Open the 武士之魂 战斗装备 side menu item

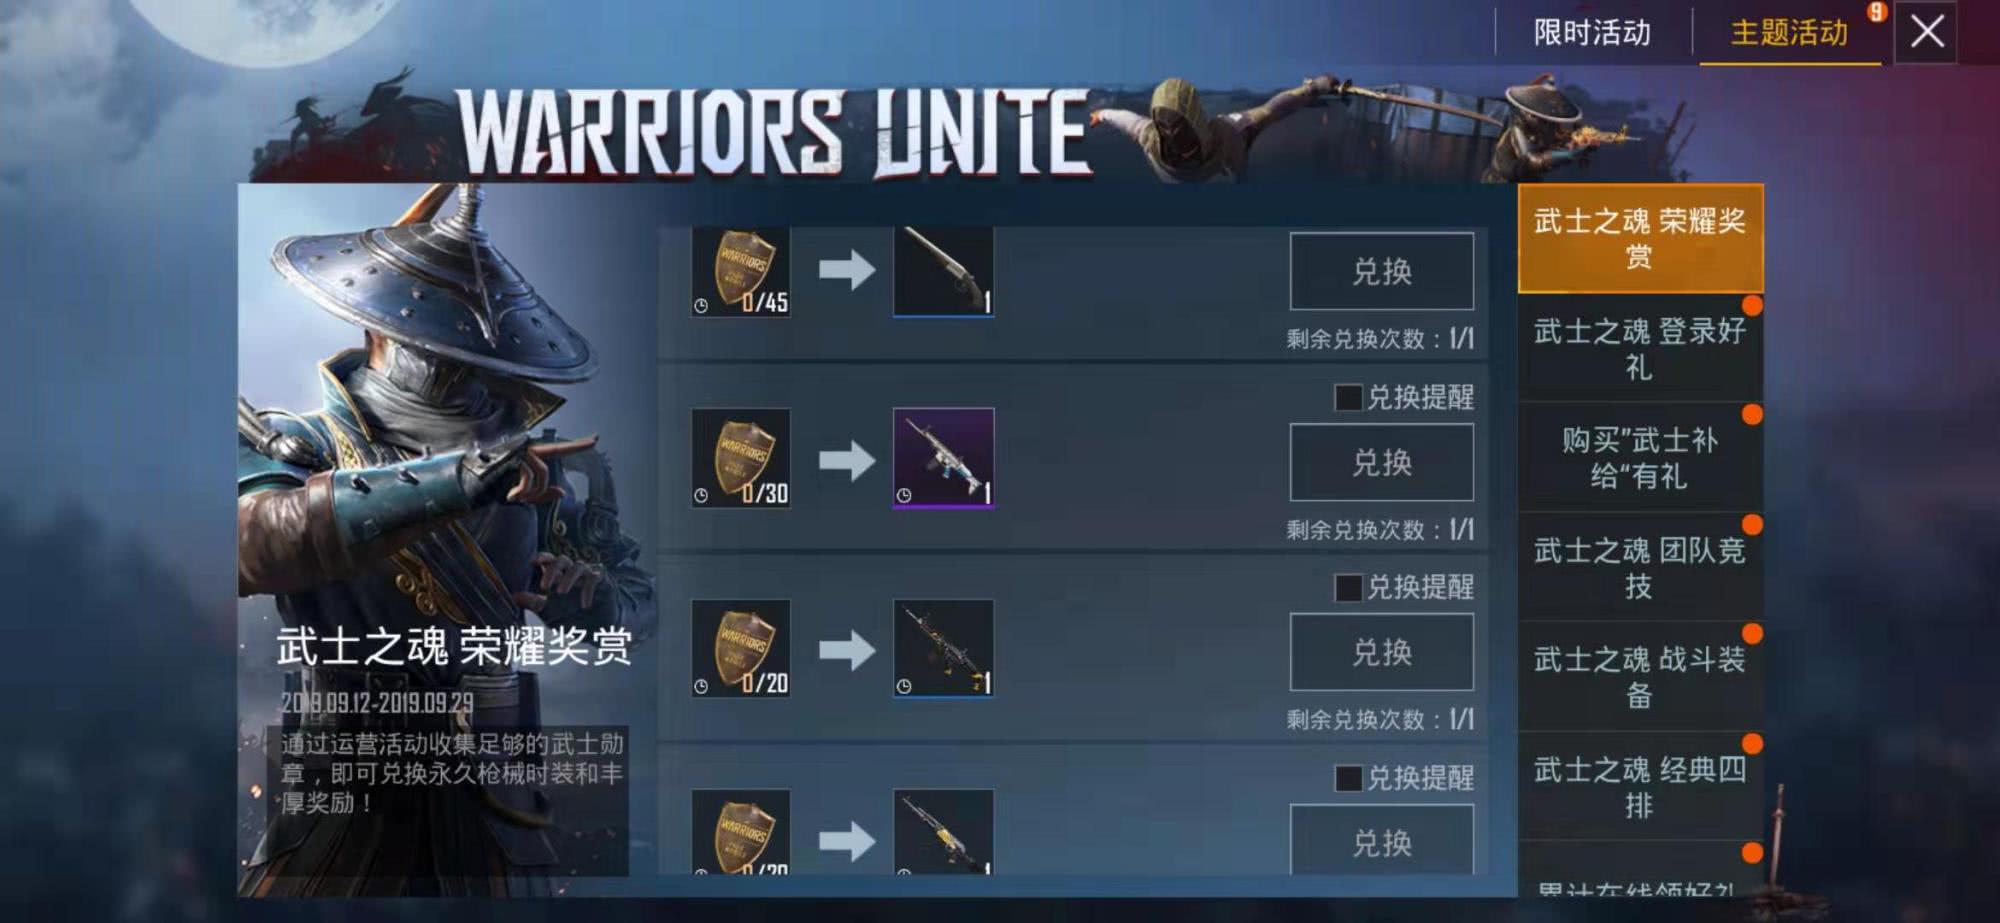[1640, 677]
